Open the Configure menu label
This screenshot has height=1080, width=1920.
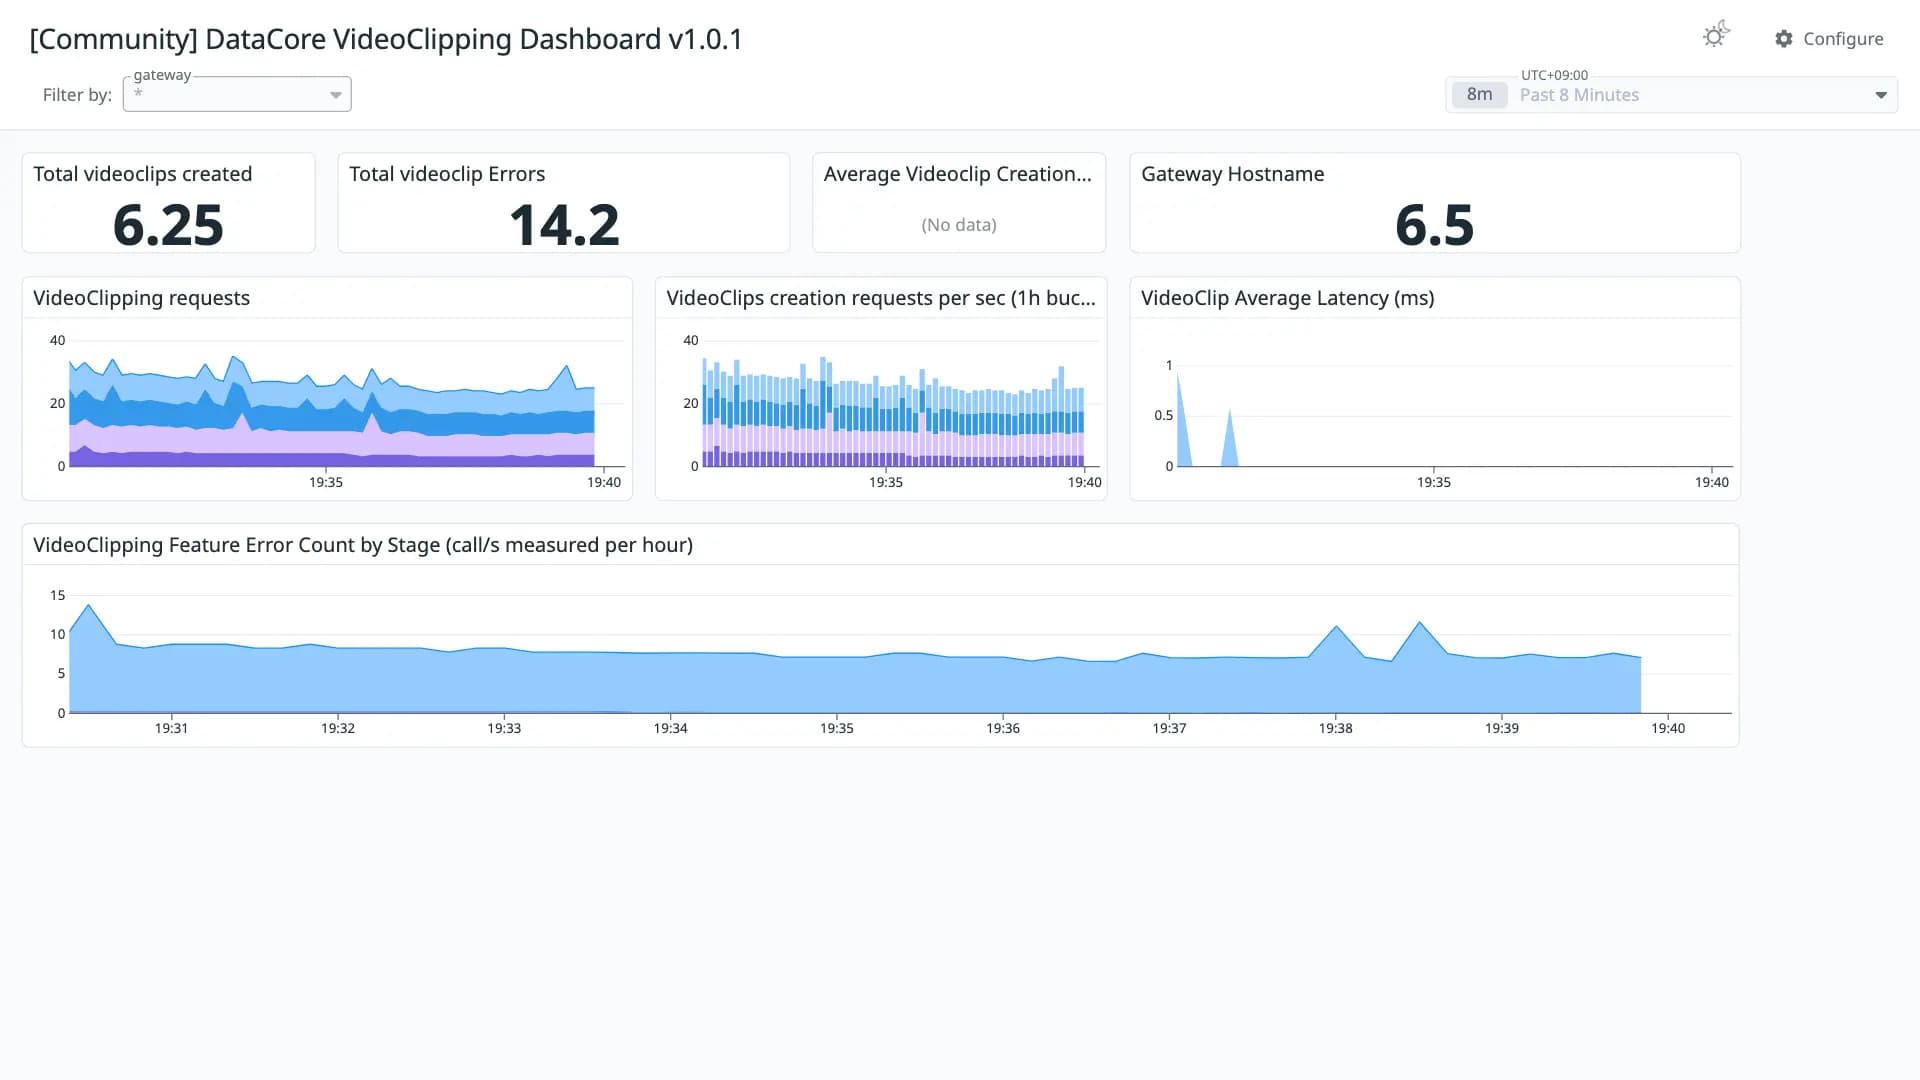(1843, 38)
